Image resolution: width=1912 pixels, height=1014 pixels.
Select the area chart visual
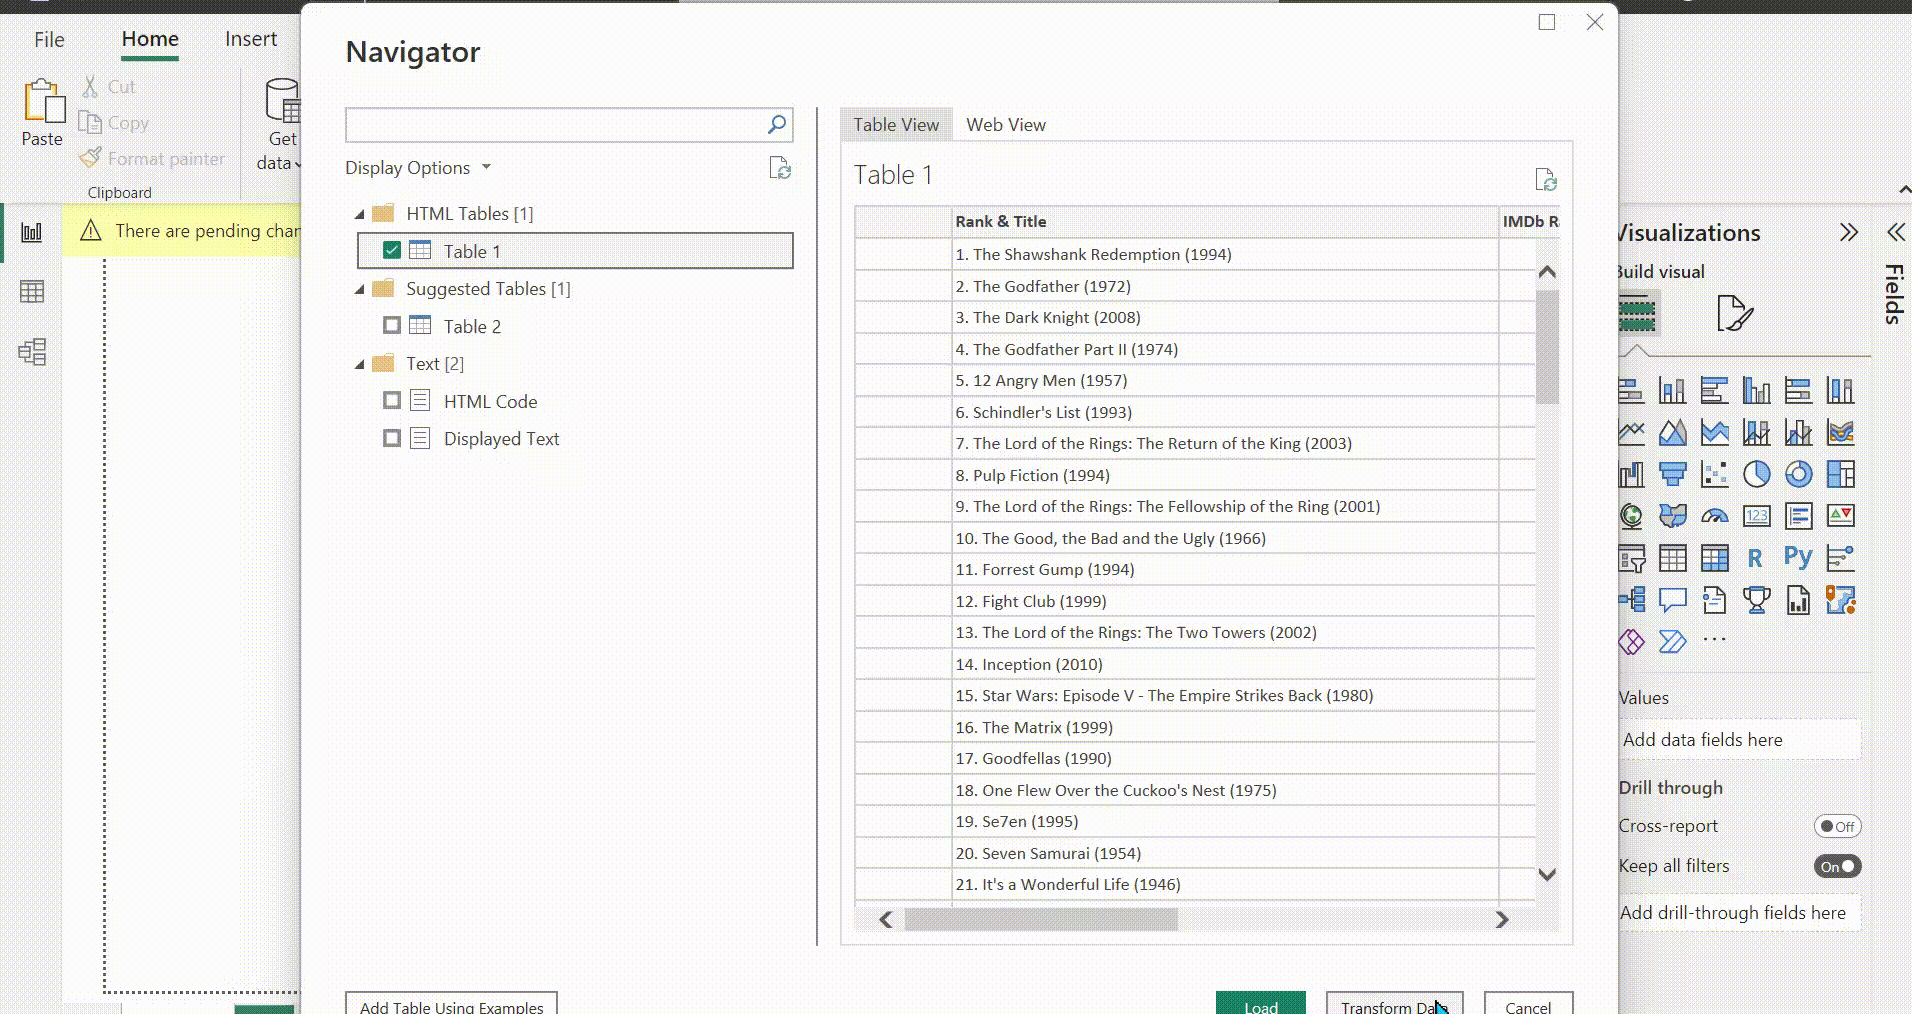click(1672, 432)
